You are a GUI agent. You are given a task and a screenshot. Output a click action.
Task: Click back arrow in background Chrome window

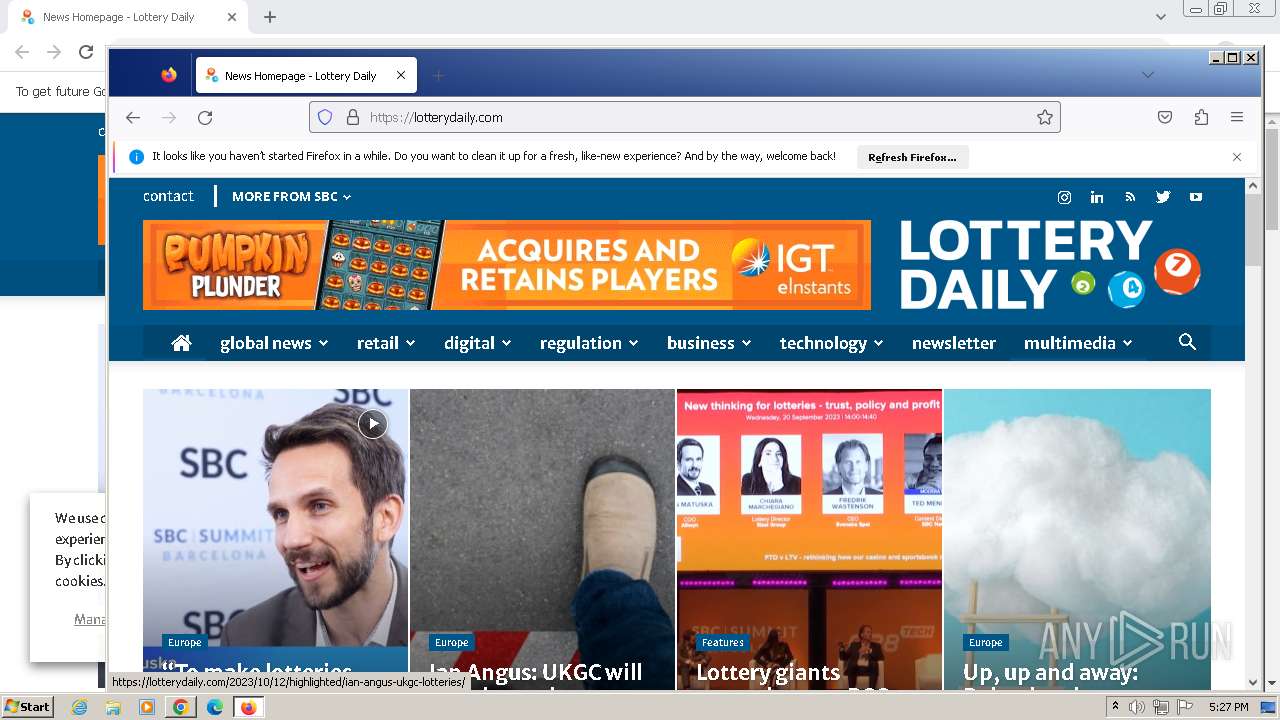[x=22, y=52]
